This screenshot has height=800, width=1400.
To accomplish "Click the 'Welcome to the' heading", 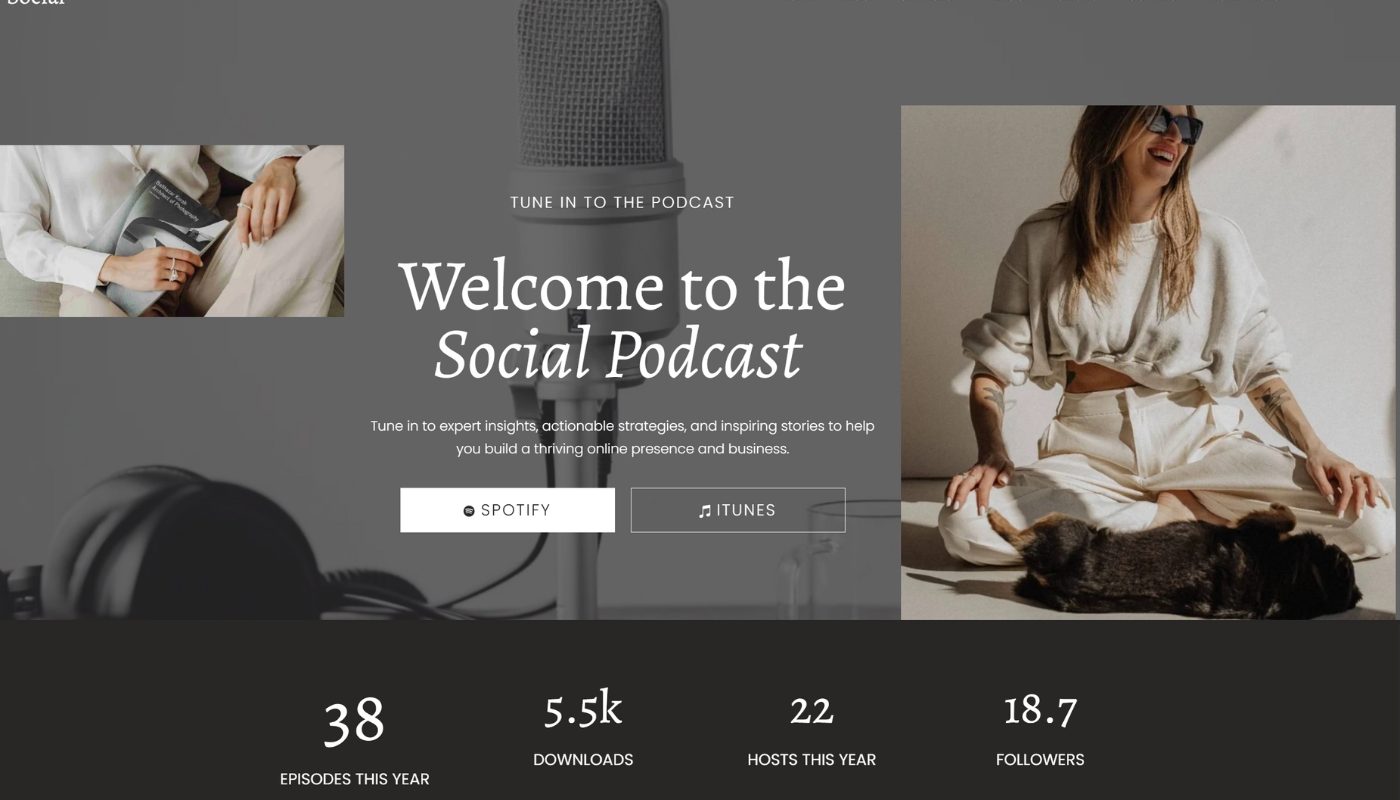I will pos(622,287).
